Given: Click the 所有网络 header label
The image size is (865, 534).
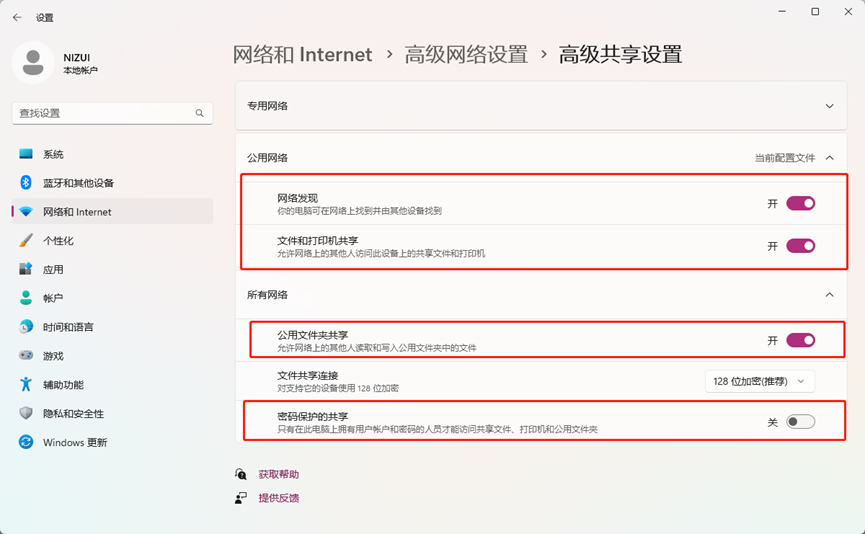Looking at the screenshot, I should pyautogui.click(x=267, y=295).
